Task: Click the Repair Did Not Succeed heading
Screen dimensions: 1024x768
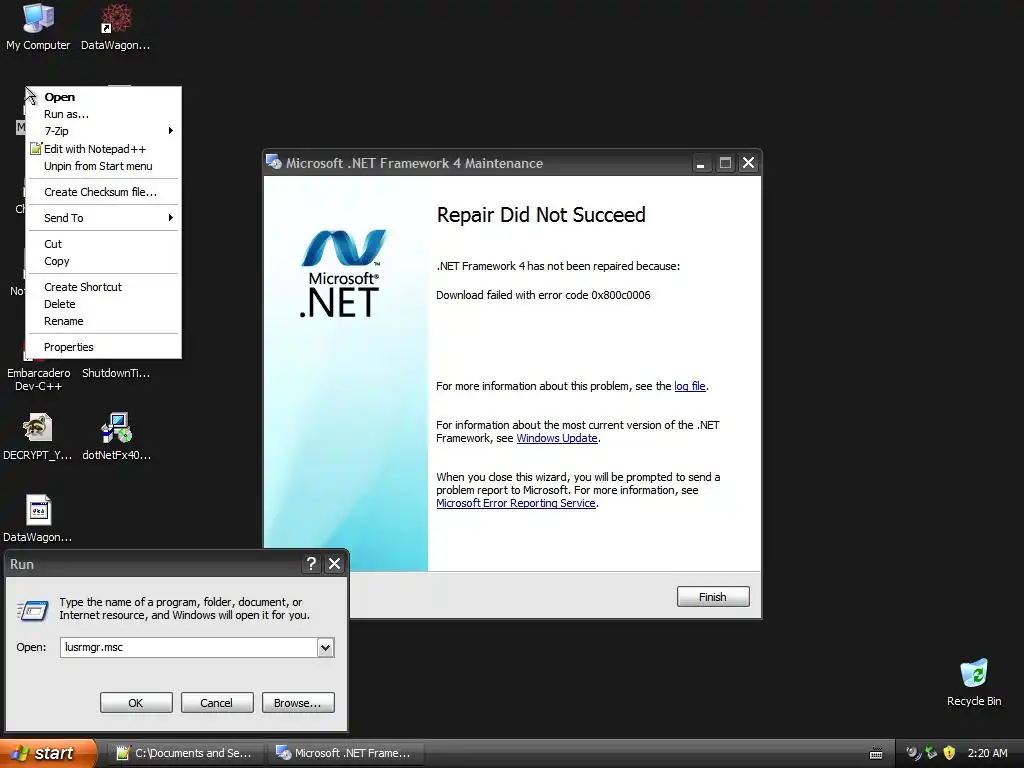Action: (x=541, y=215)
